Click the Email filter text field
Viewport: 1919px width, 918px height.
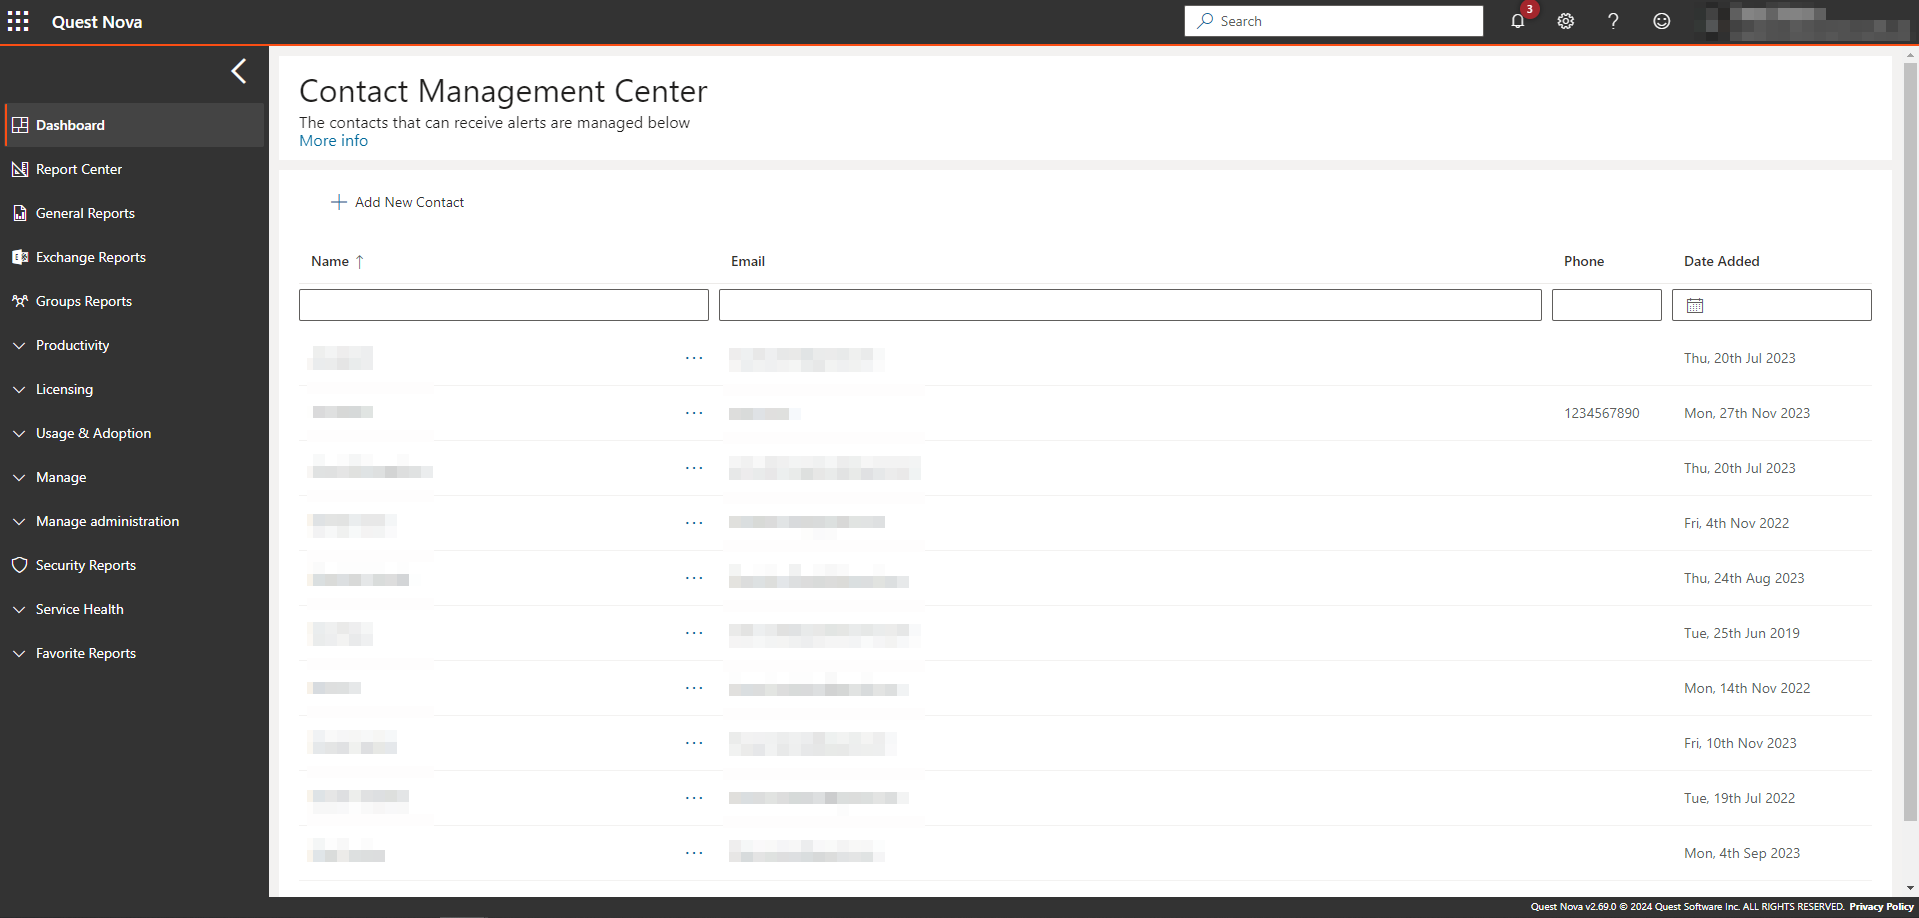coord(1129,305)
